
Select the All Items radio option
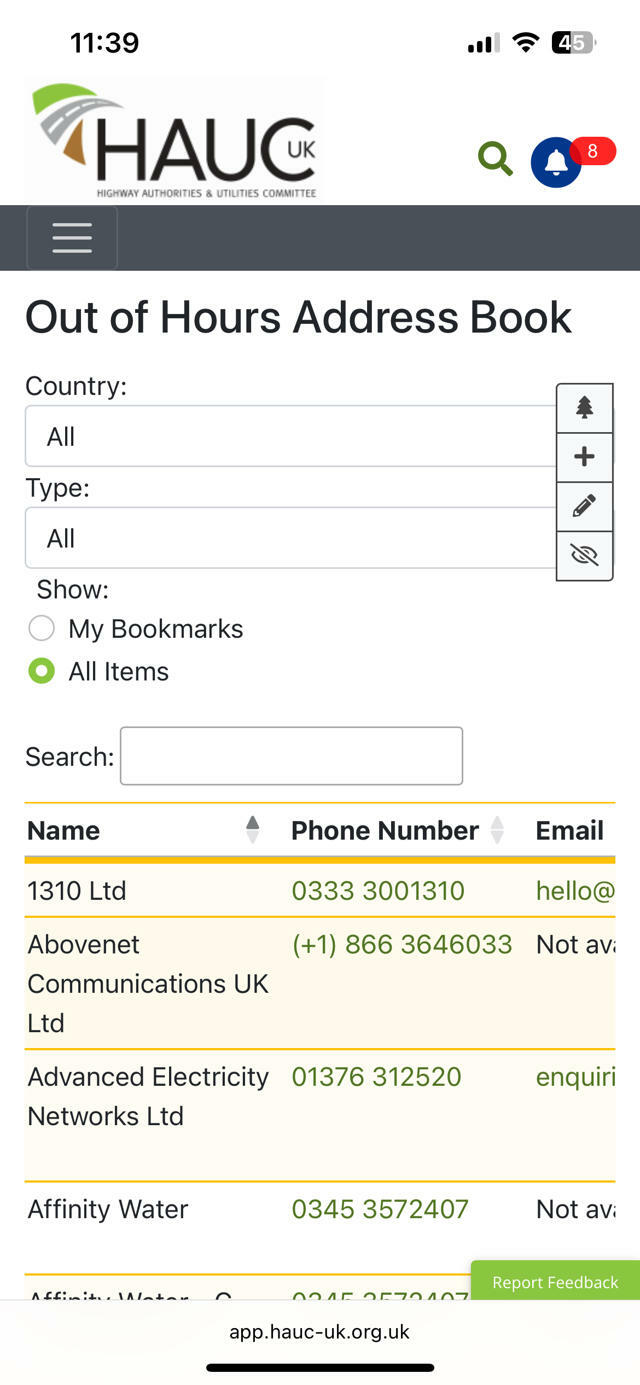click(x=41, y=671)
